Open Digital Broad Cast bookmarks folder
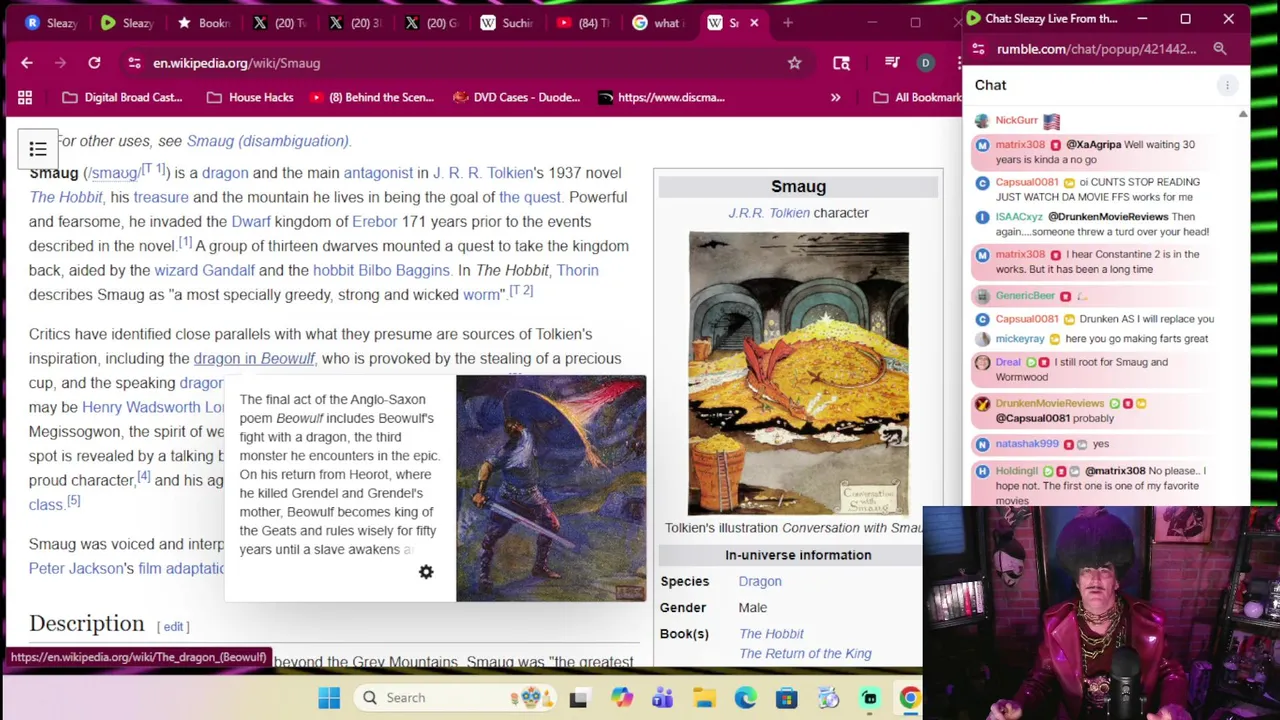Viewport: 1280px width, 720px height. click(122, 97)
